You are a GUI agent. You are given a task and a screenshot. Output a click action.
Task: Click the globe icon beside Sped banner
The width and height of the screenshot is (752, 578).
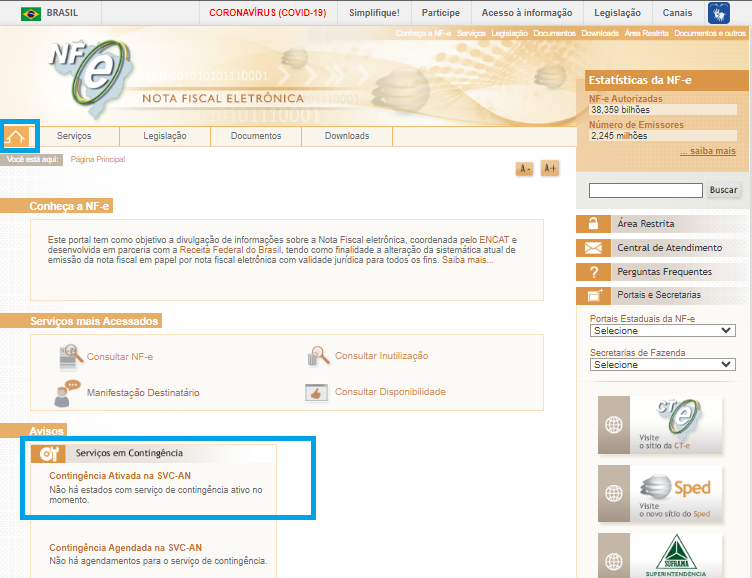click(614, 494)
